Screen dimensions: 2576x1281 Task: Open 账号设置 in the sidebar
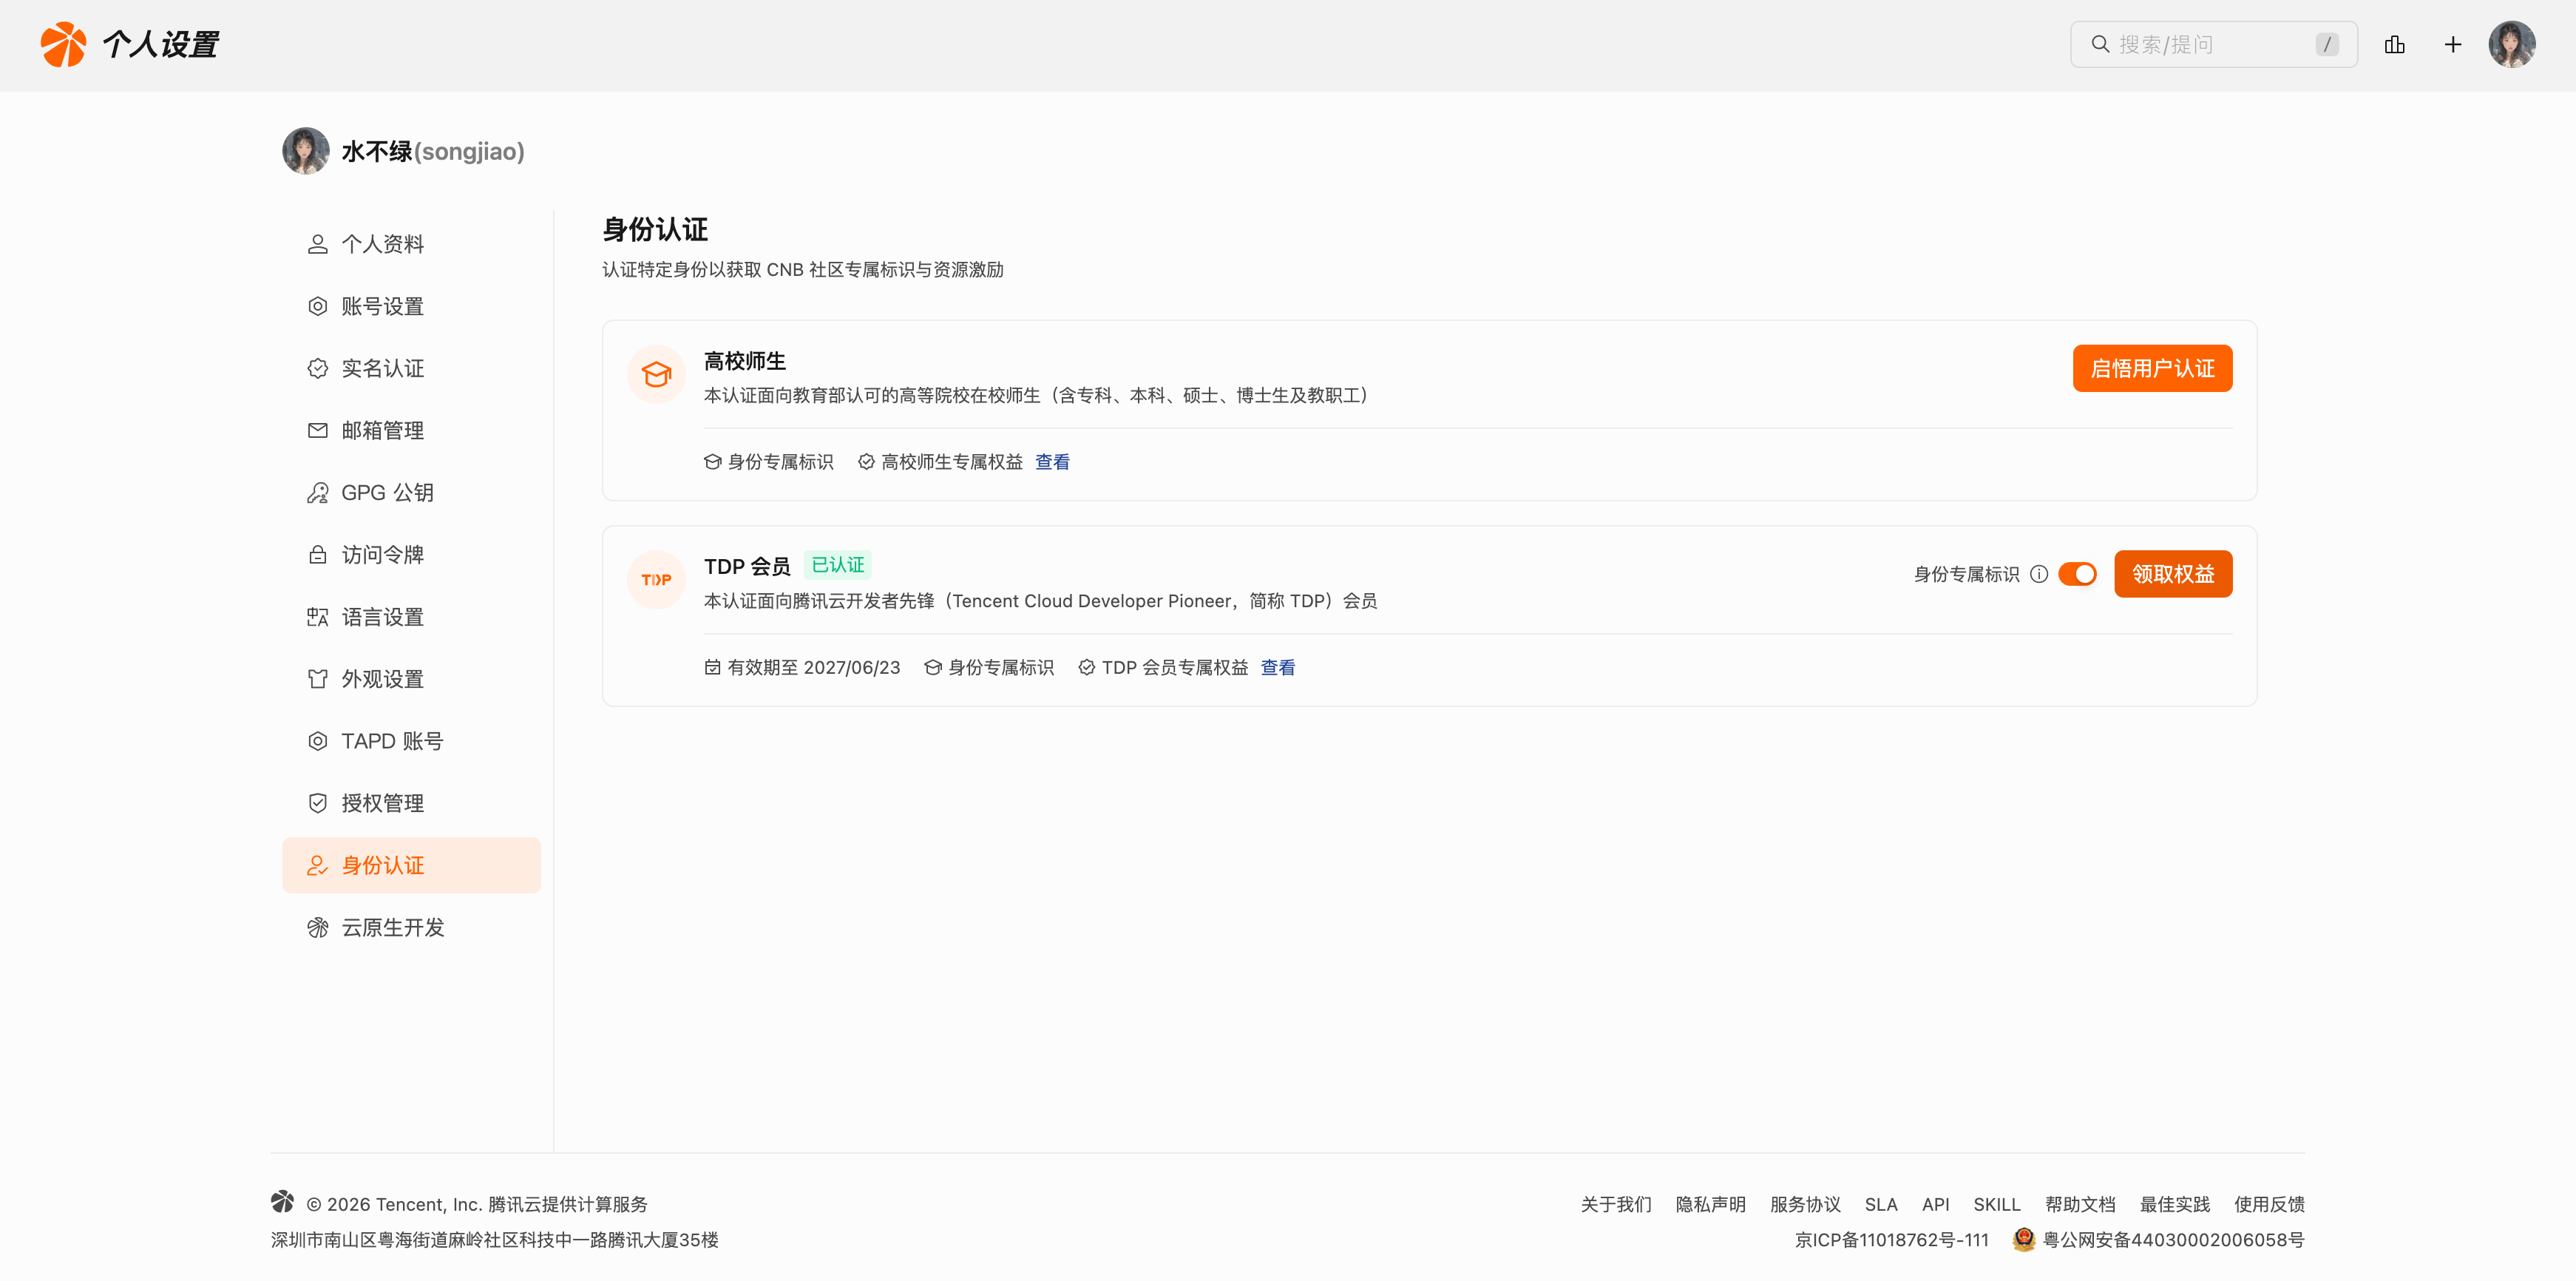click(x=412, y=306)
